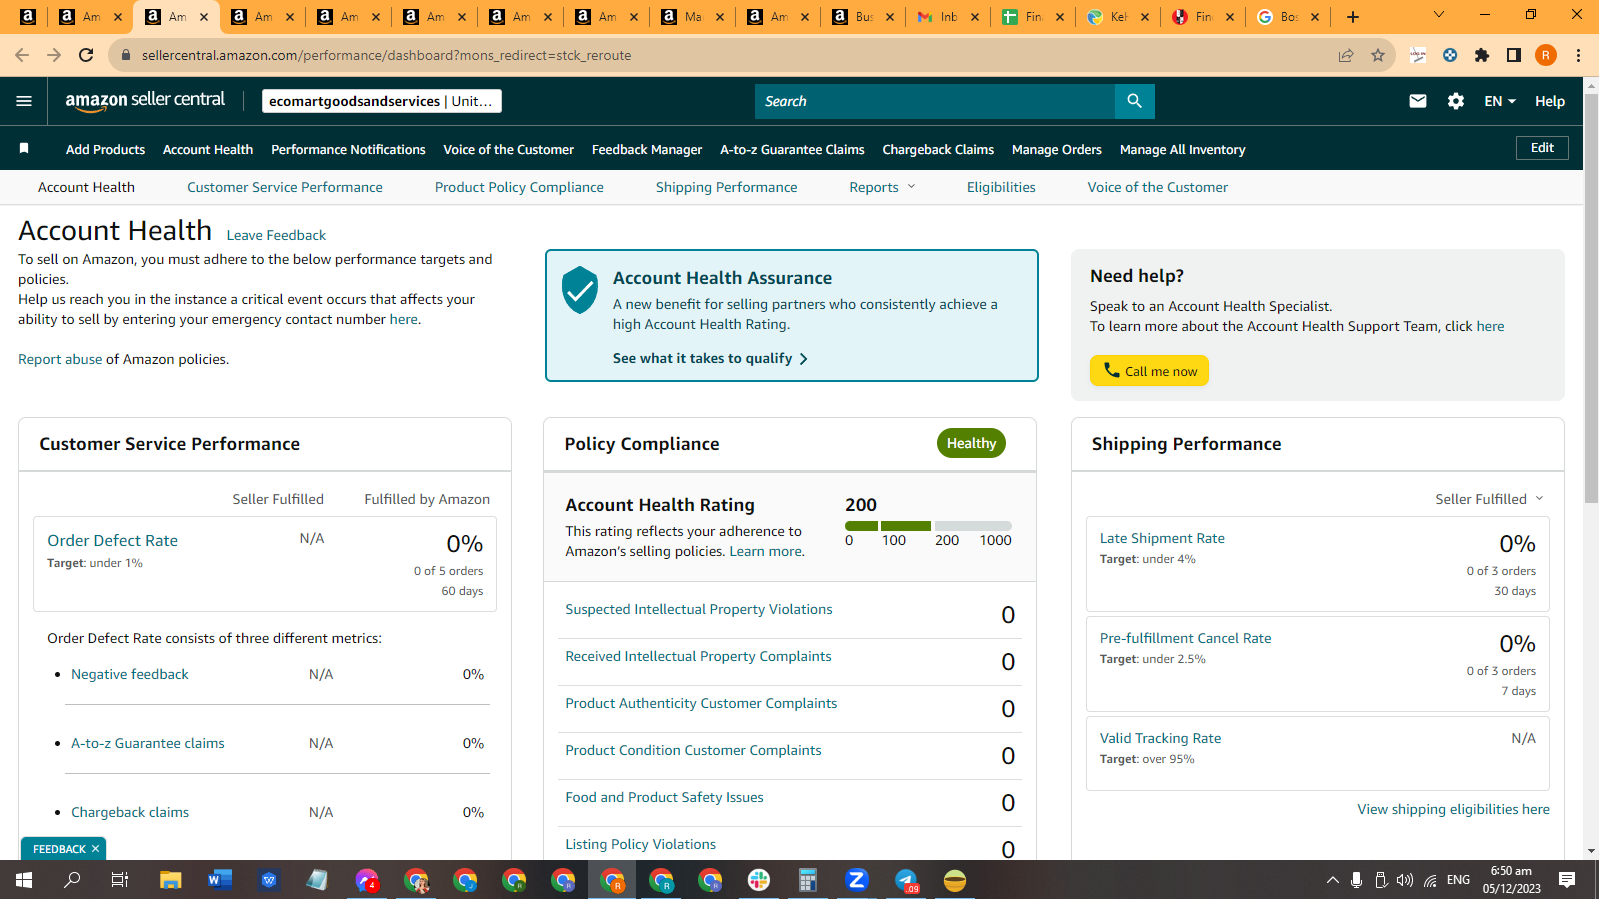Click the Call me now button

click(x=1149, y=370)
